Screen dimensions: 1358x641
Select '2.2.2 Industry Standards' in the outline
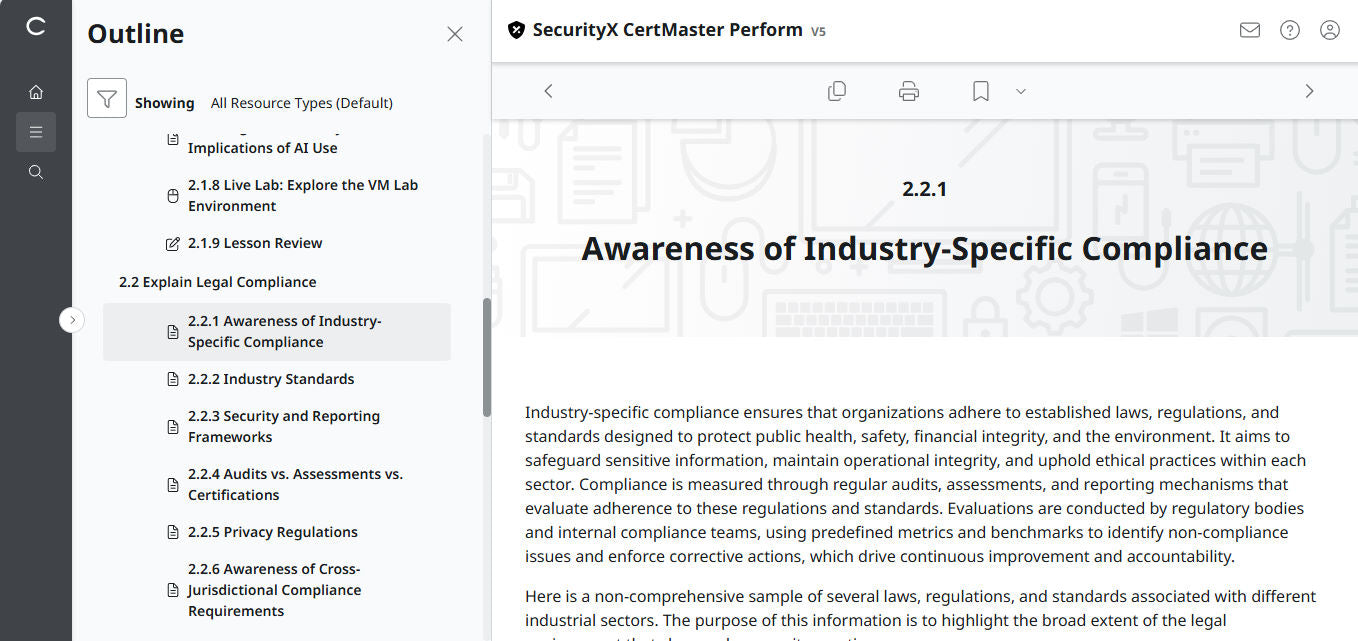point(270,378)
